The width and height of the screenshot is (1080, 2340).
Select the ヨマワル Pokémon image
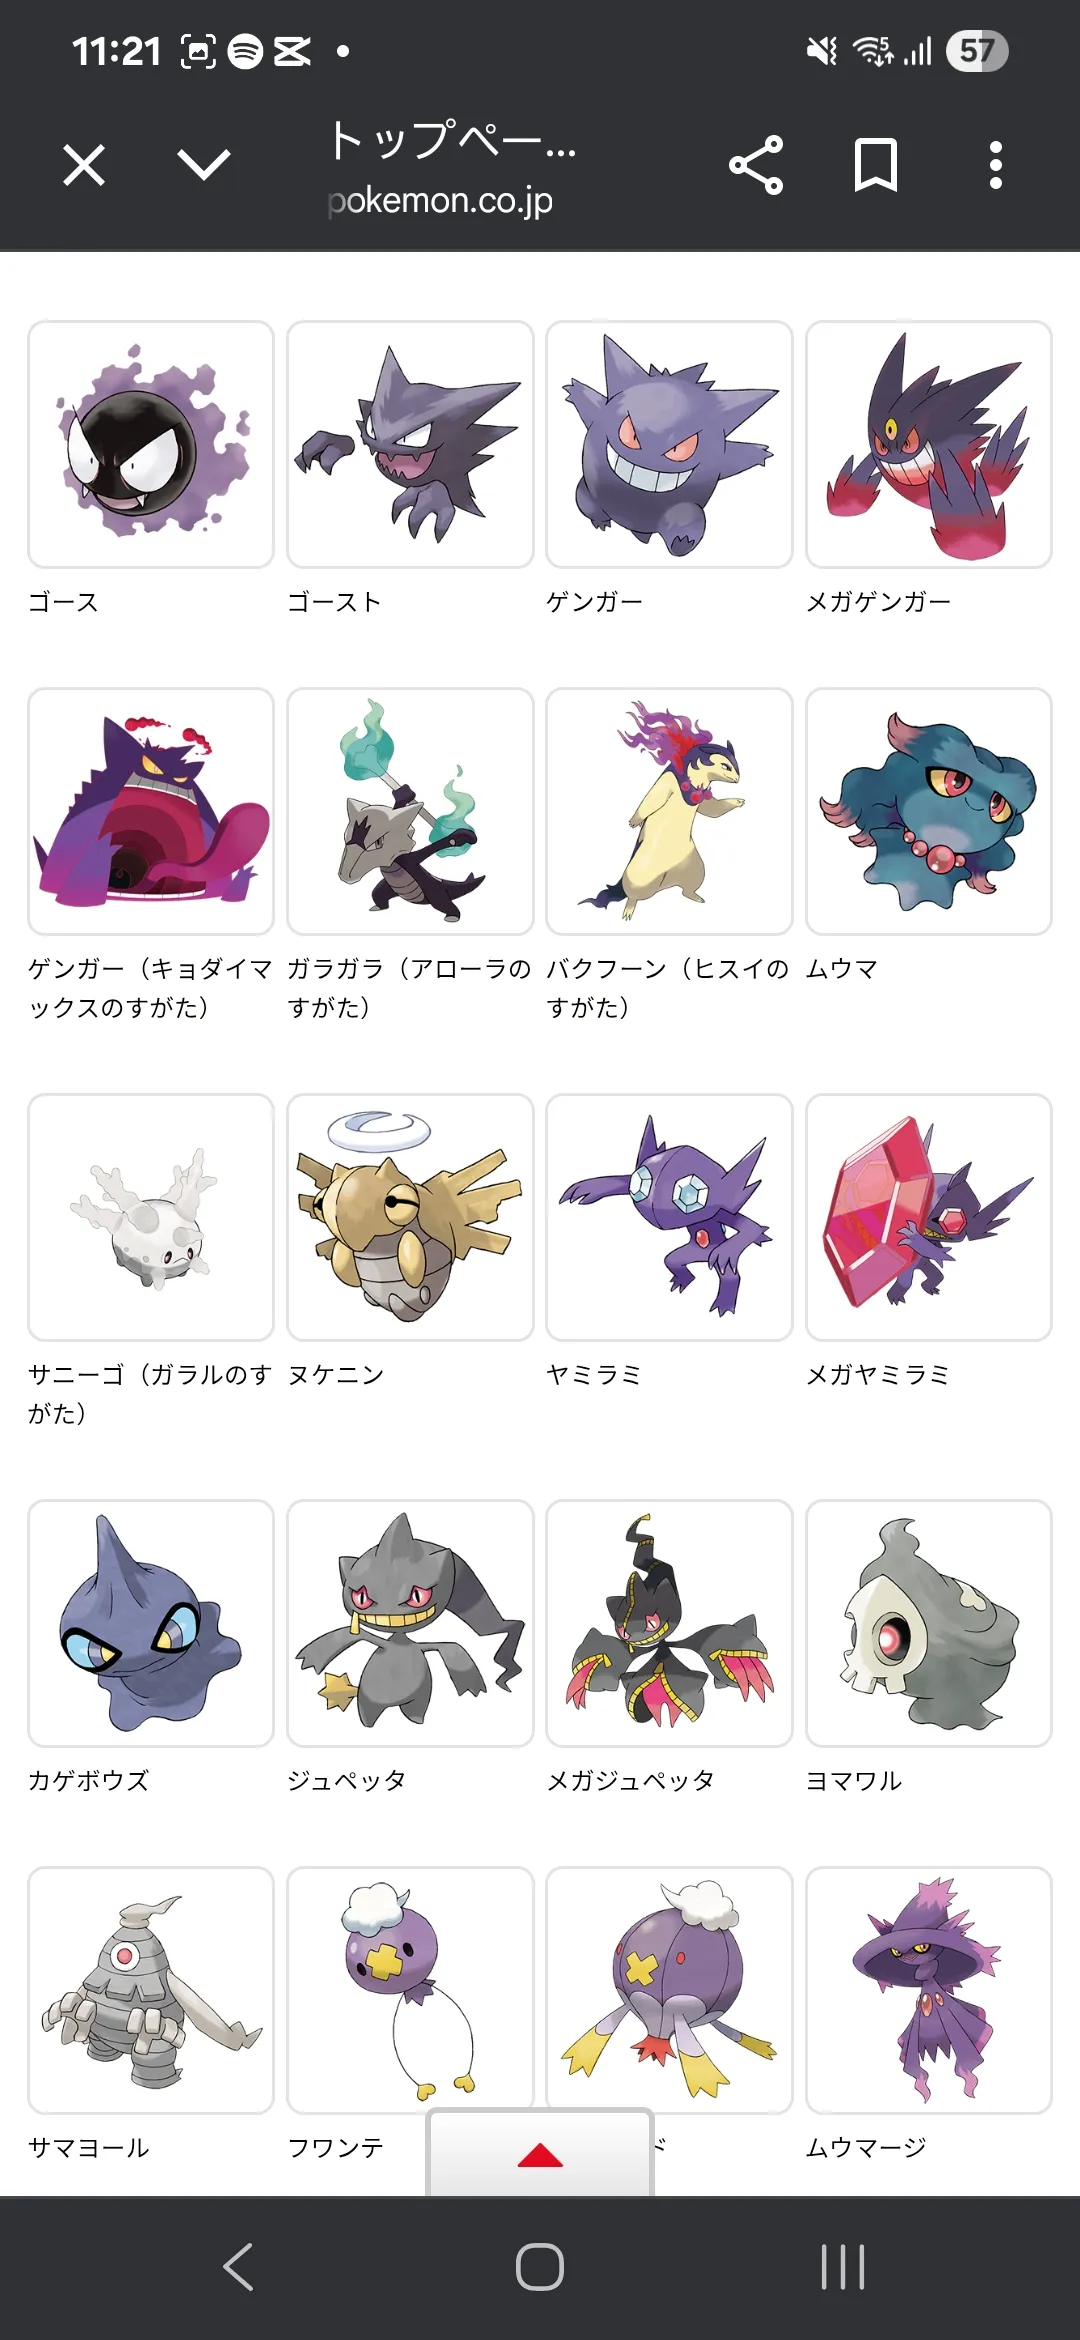pos(929,1623)
